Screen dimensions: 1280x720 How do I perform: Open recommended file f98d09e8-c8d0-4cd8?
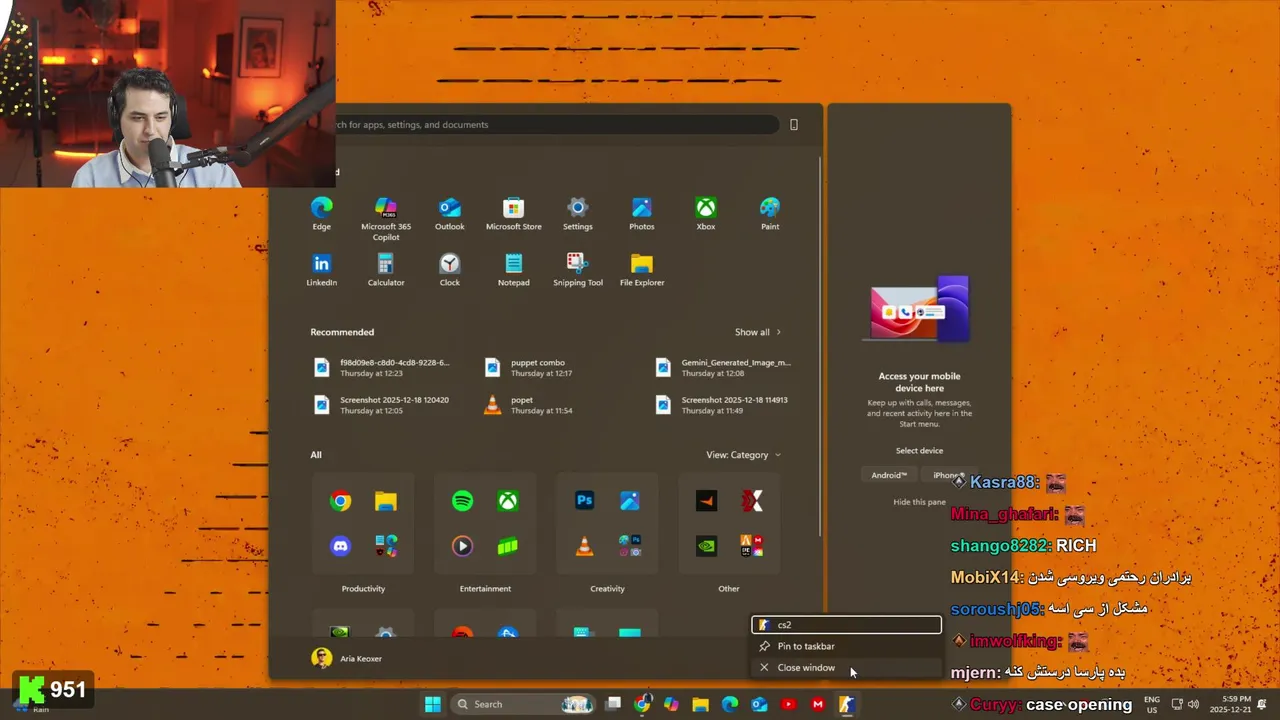point(382,367)
